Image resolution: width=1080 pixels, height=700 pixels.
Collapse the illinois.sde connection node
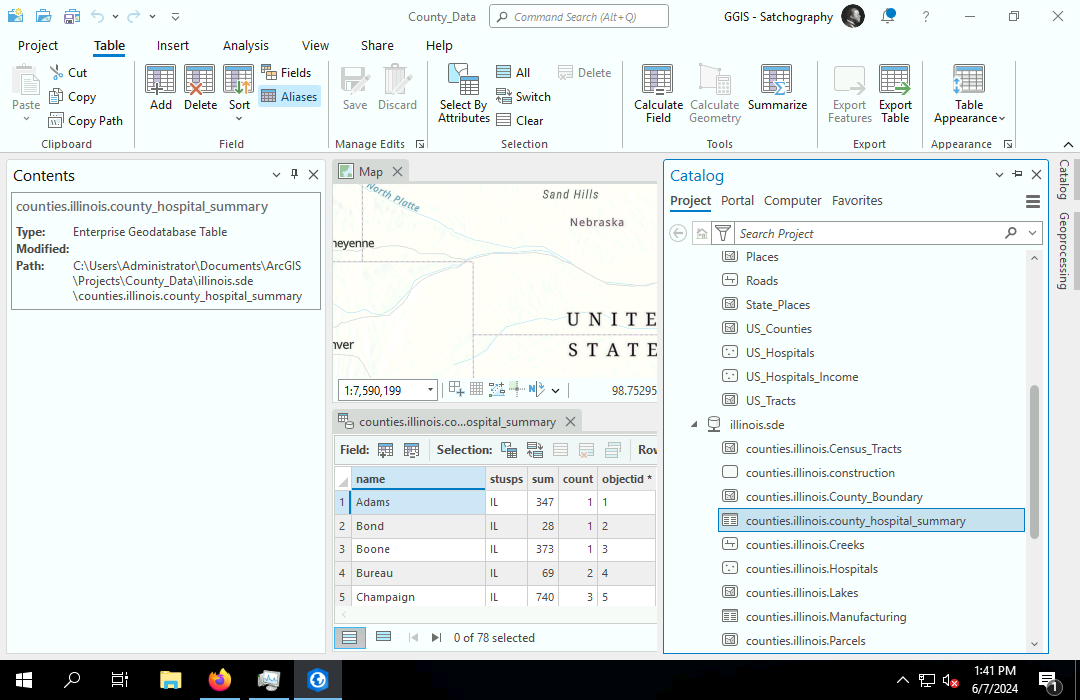point(694,425)
